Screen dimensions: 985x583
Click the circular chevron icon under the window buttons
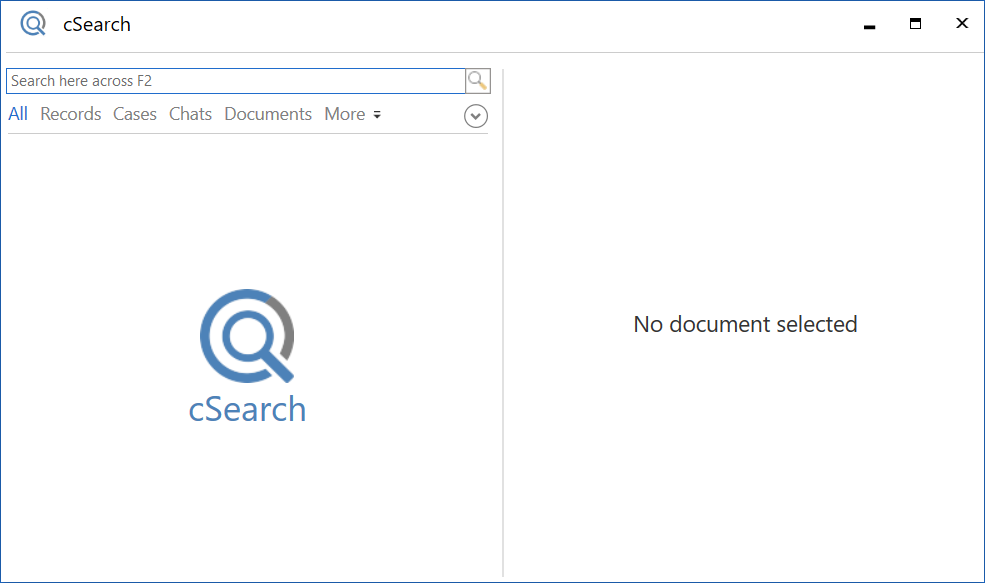(x=475, y=115)
